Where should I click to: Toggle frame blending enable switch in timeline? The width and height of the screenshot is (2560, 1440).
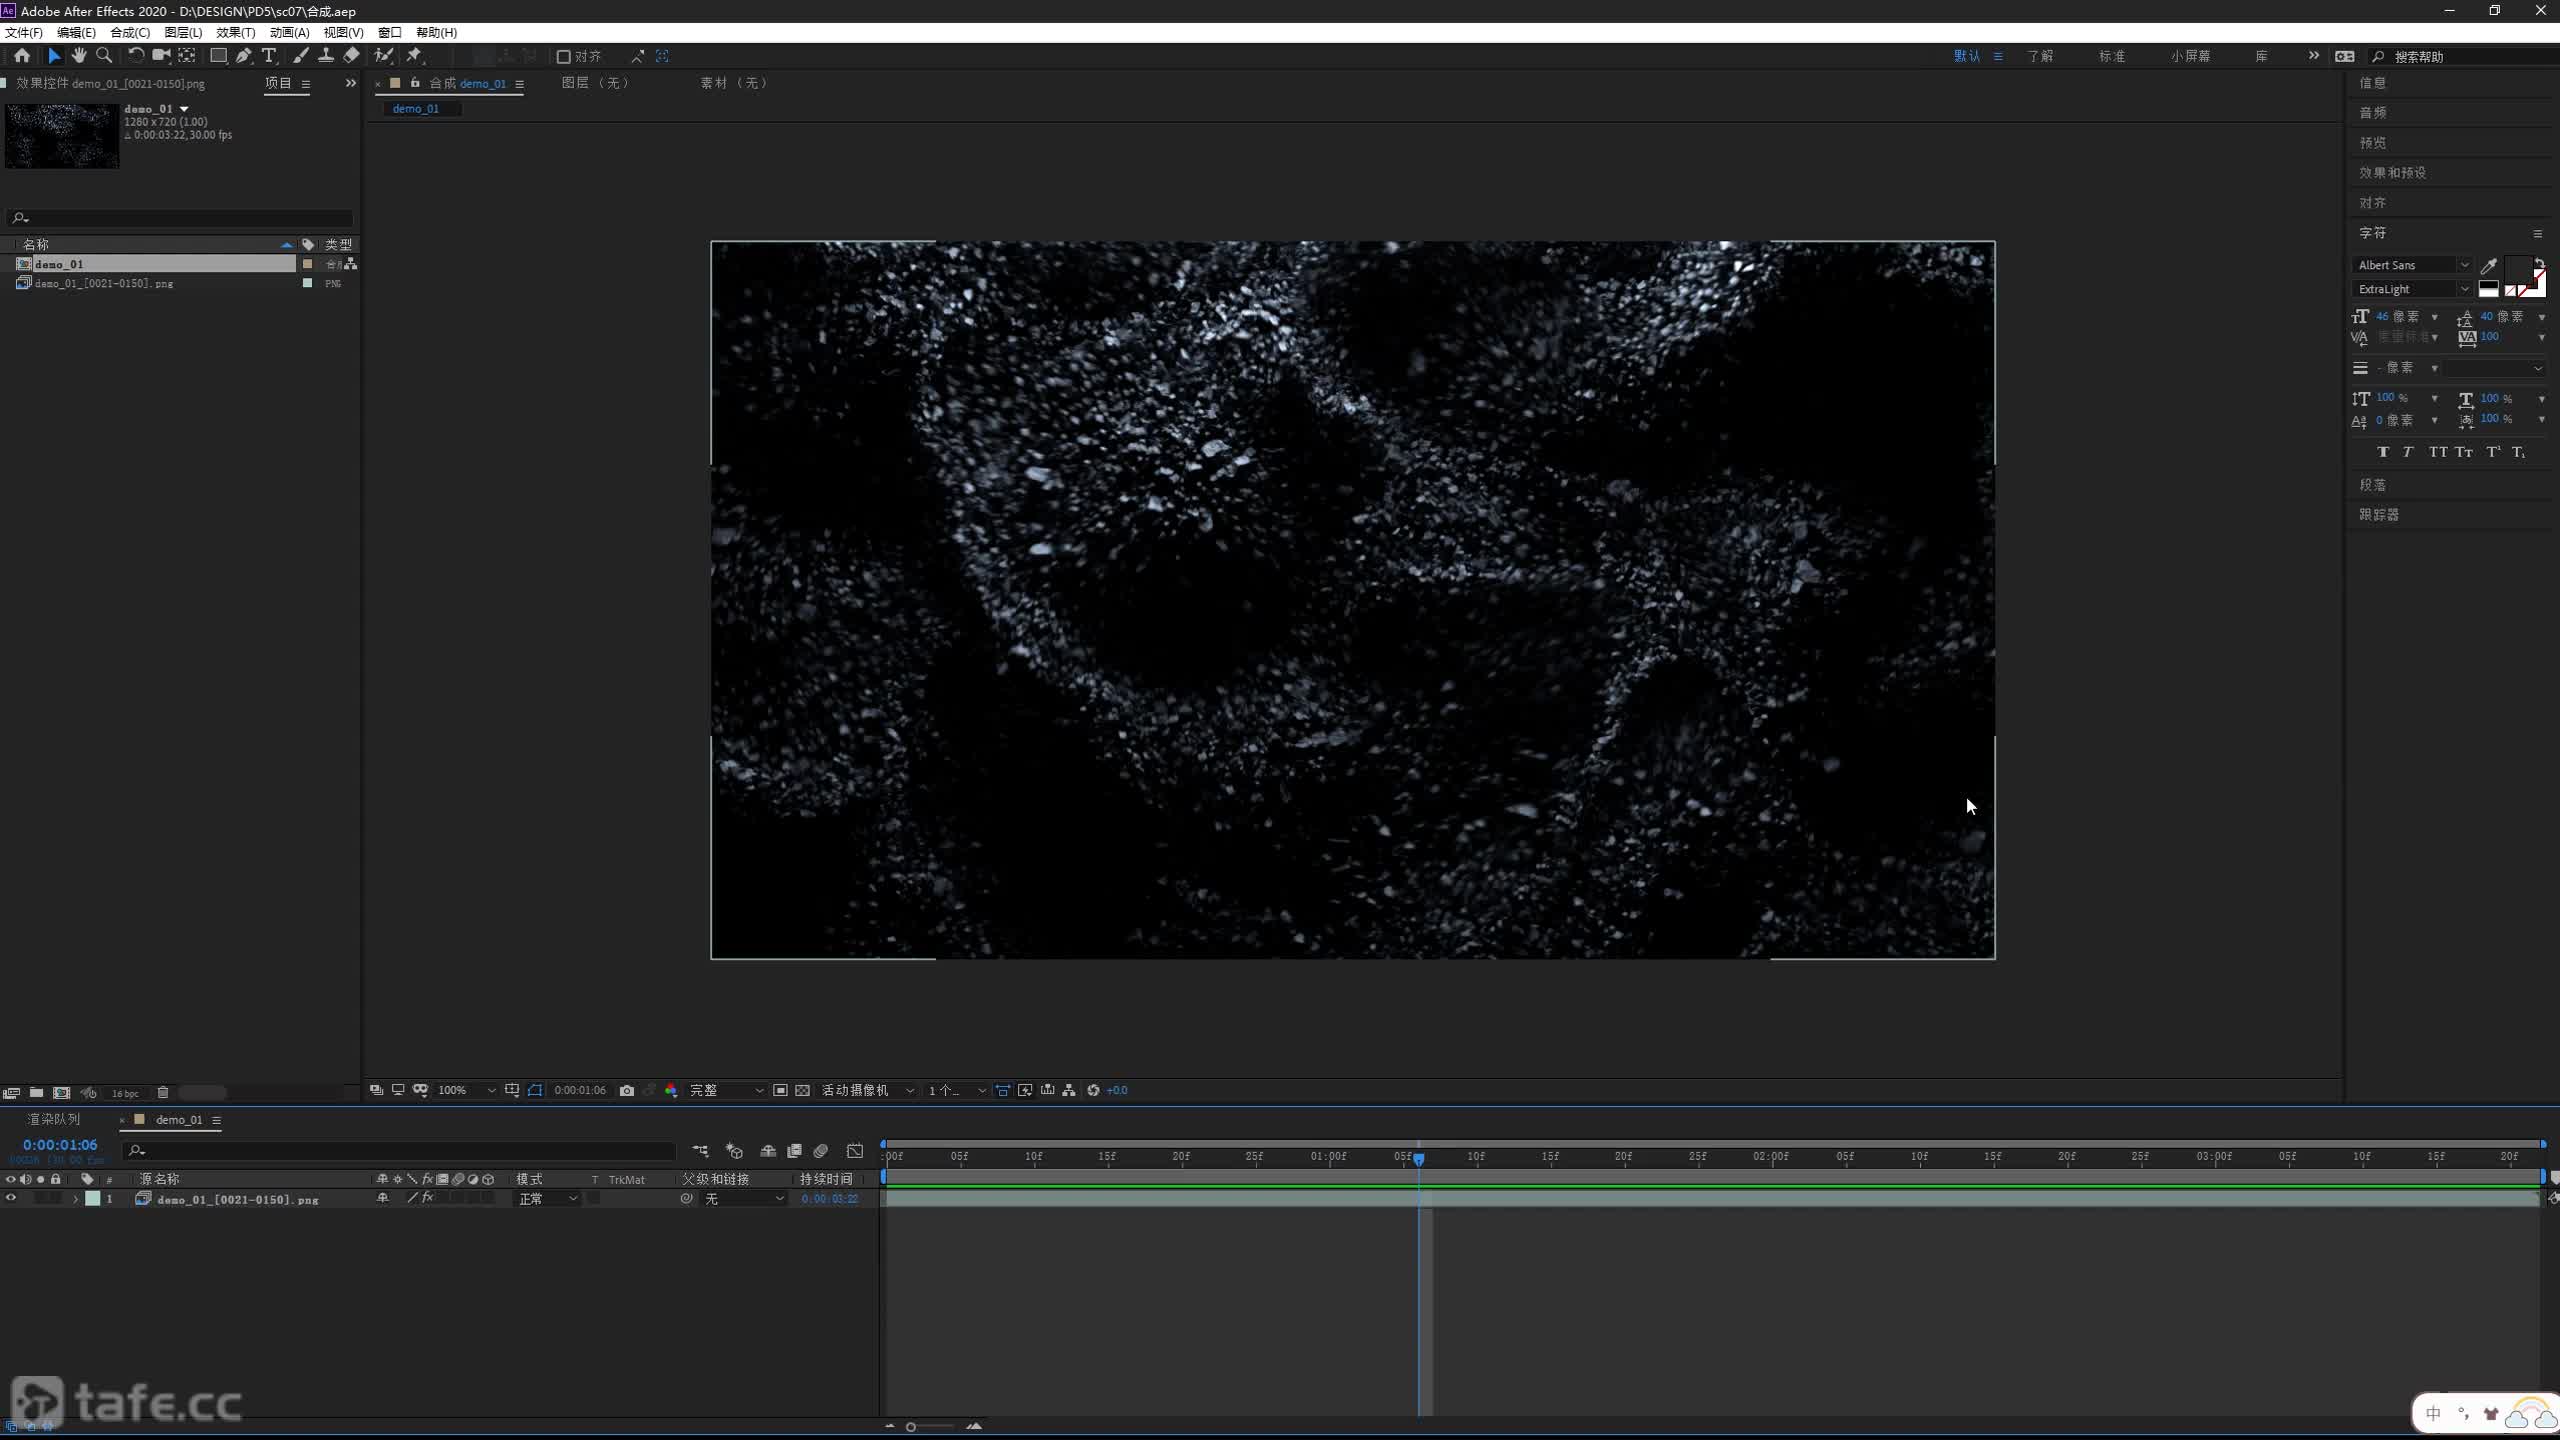tap(794, 1151)
